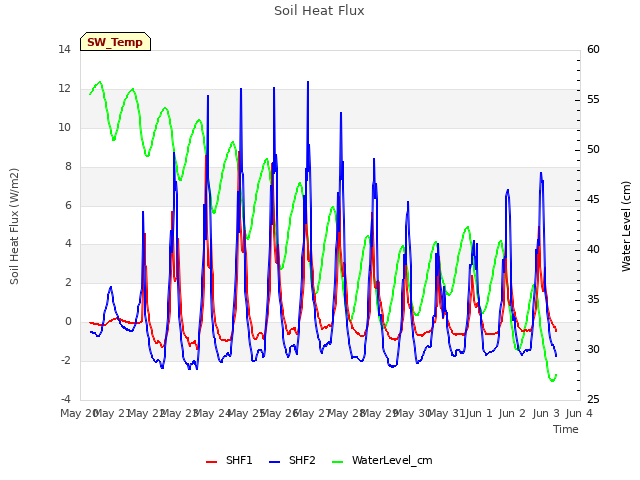Click the Jun 1 date tick label
This screenshot has height=480, width=640.
pos(479,413)
